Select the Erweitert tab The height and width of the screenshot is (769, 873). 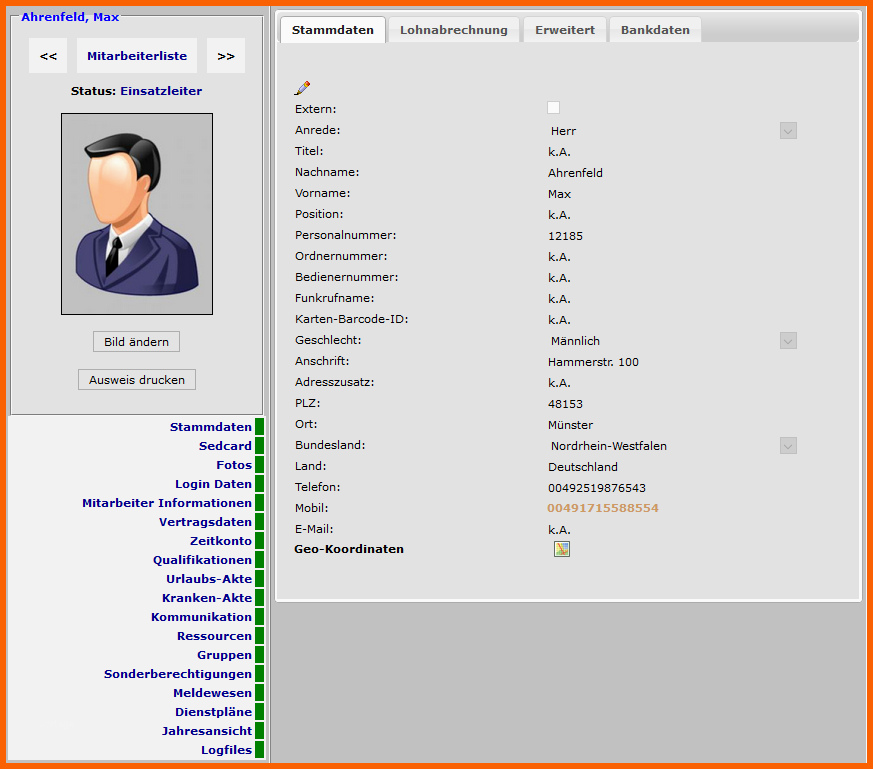tap(565, 30)
